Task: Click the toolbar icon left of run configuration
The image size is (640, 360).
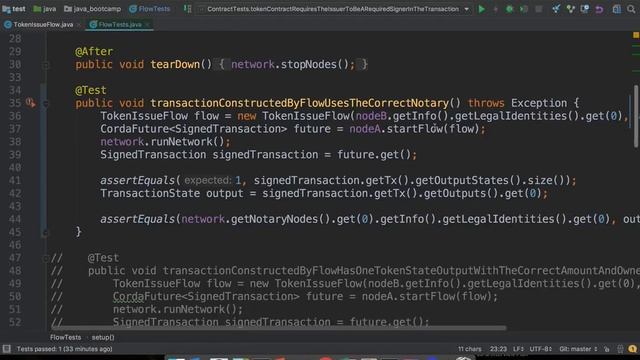Action: point(187,9)
